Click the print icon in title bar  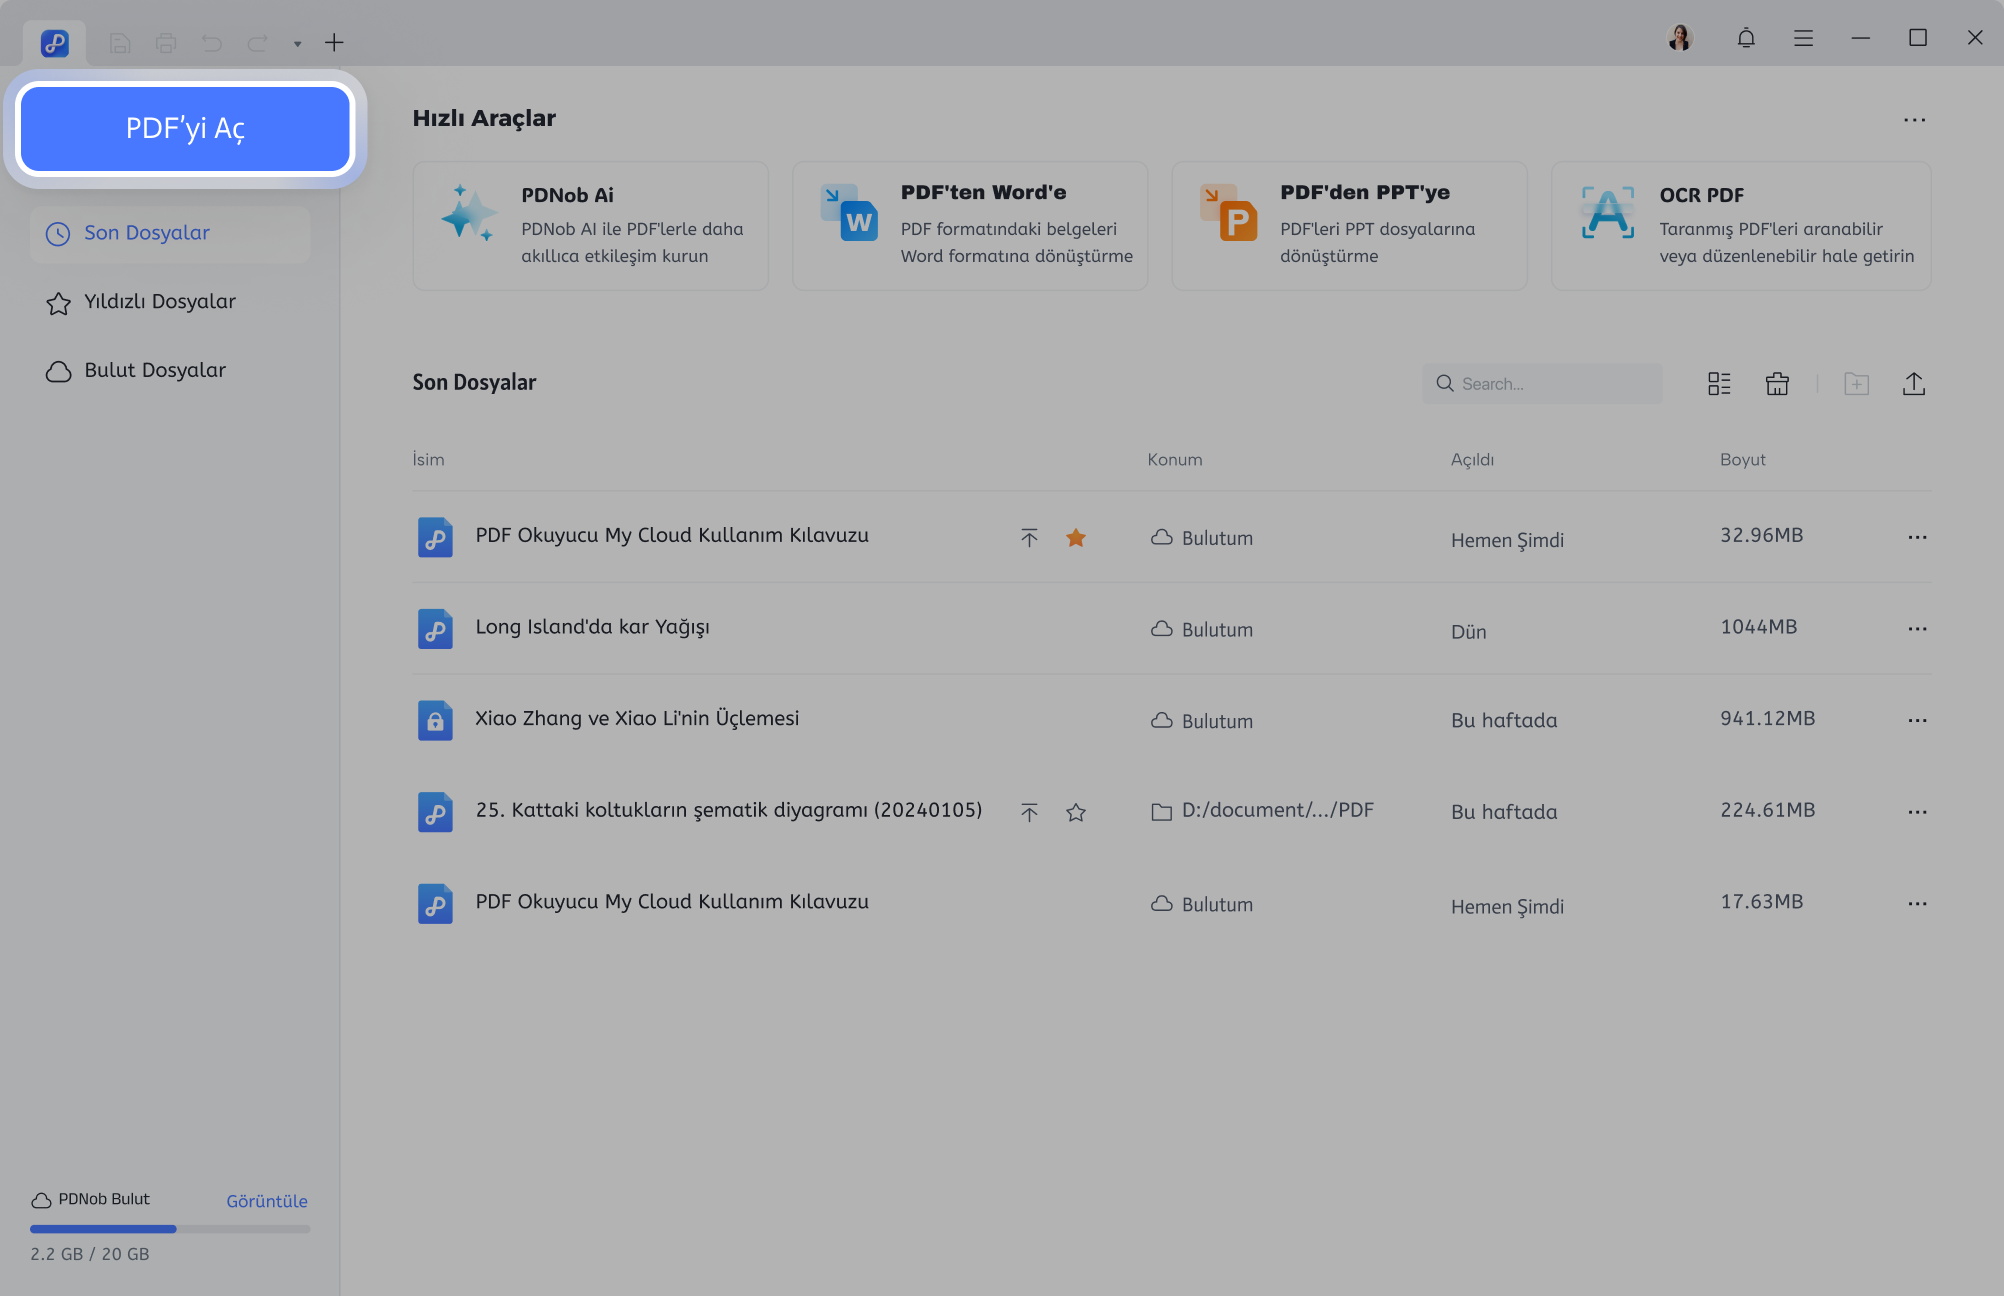166,43
